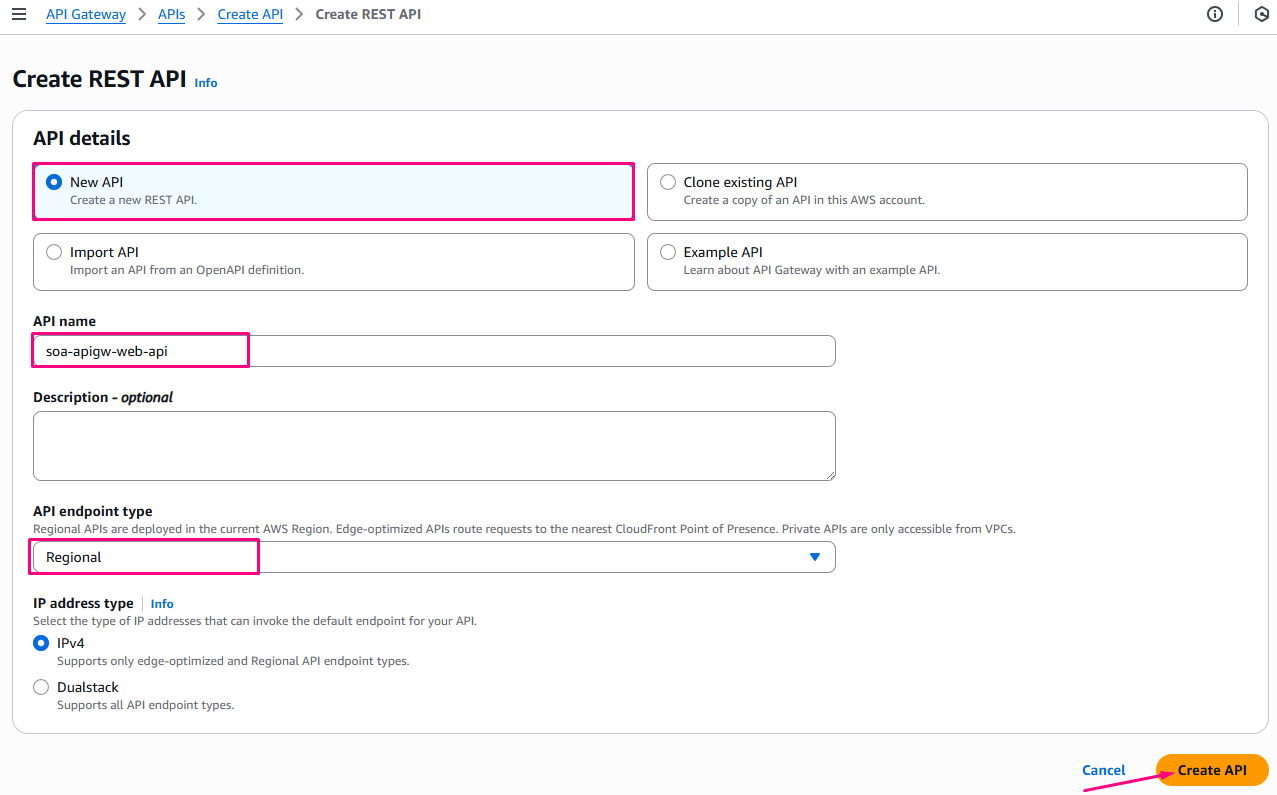Select the IPv4 address type
The width and height of the screenshot is (1277, 795).
pos(41,643)
